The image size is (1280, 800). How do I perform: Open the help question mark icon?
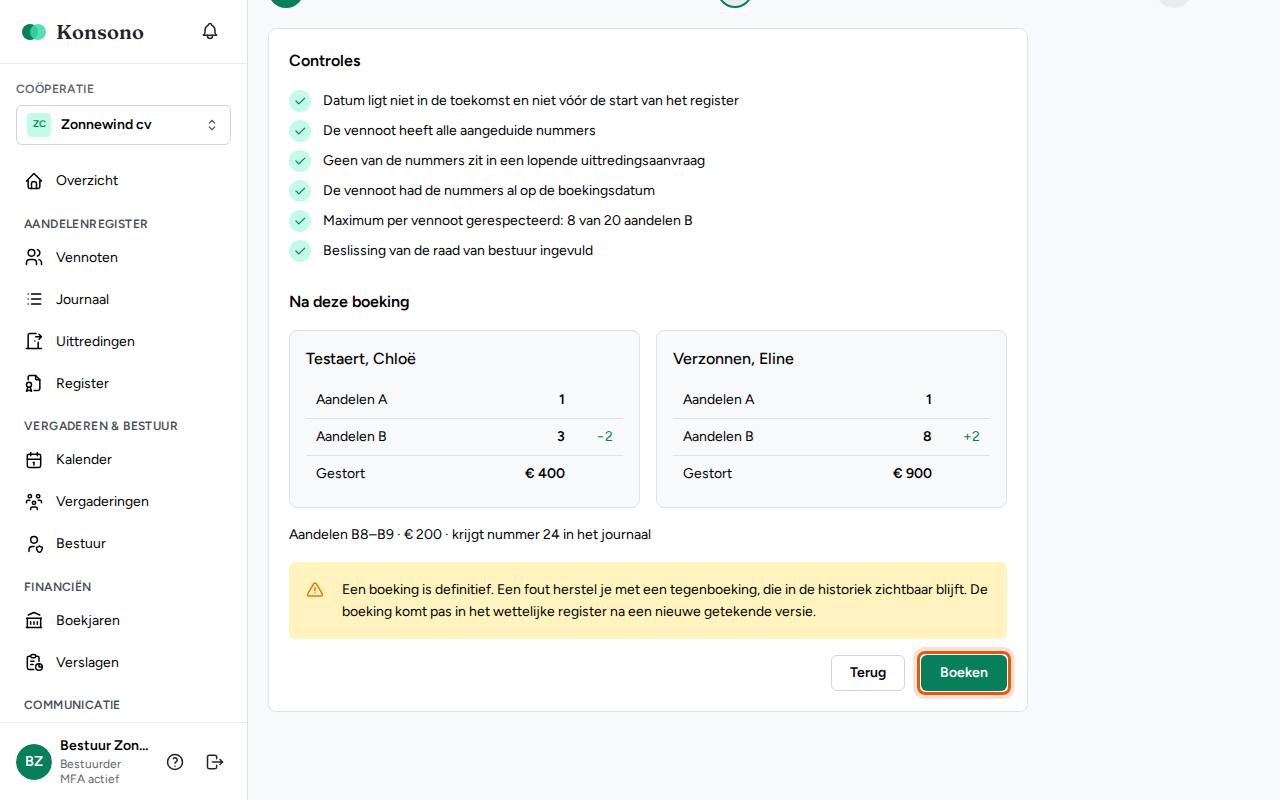coord(175,762)
